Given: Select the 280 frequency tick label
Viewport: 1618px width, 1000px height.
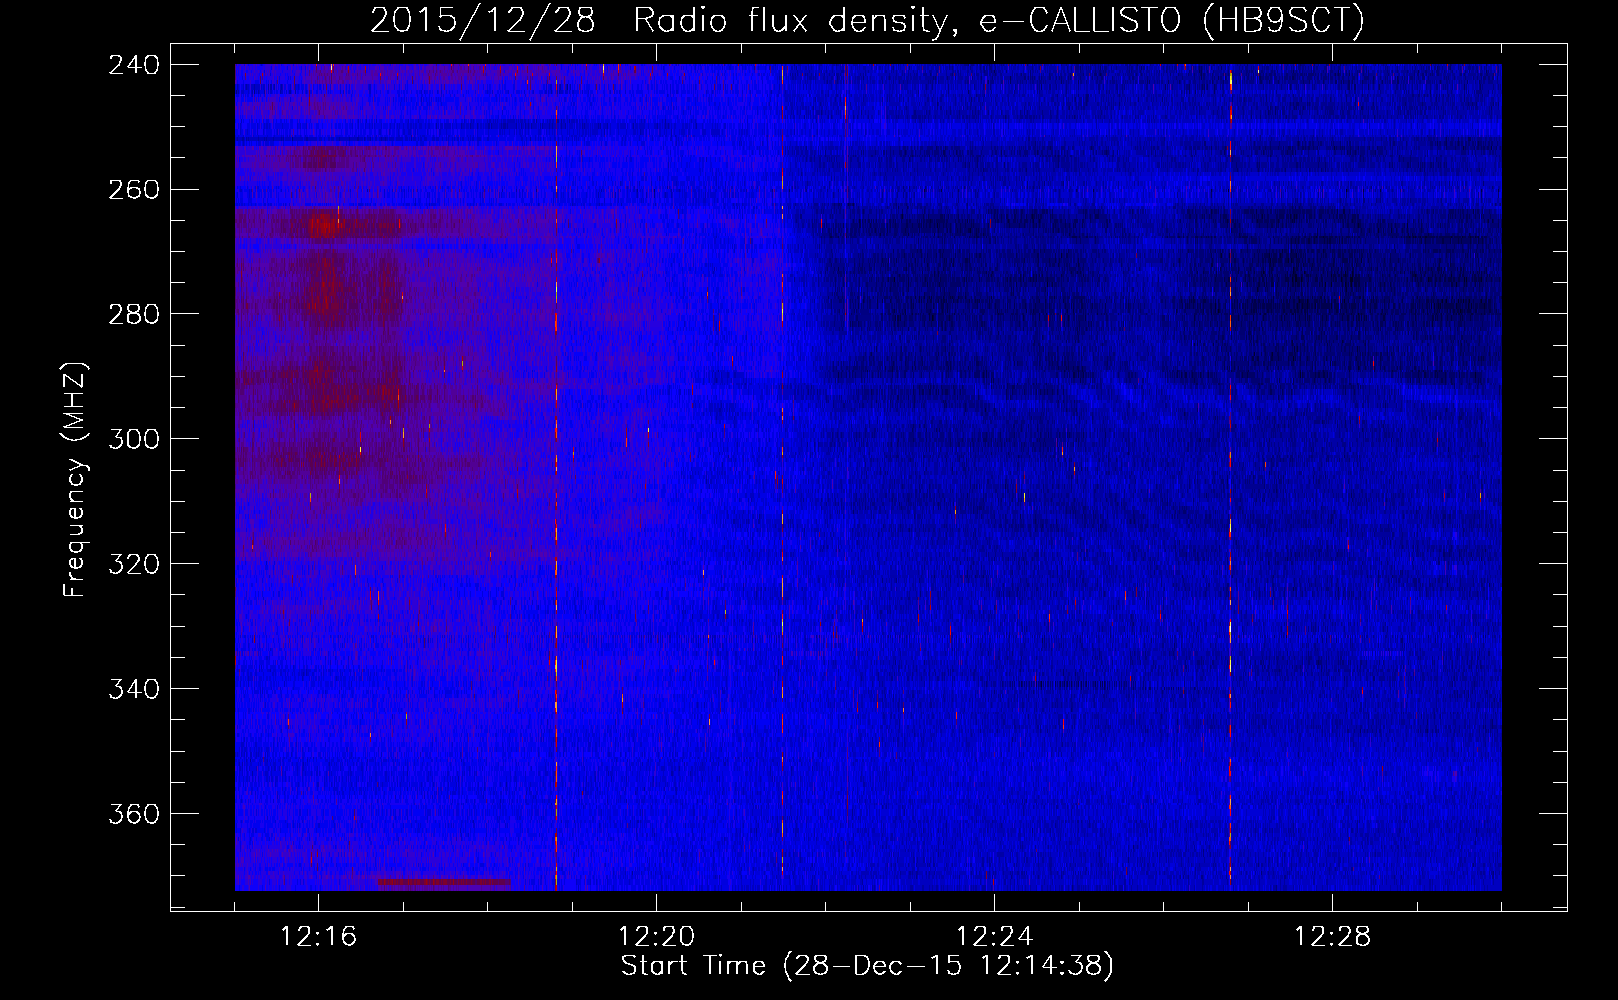Looking at the screenshot, I should coord(134,315).
